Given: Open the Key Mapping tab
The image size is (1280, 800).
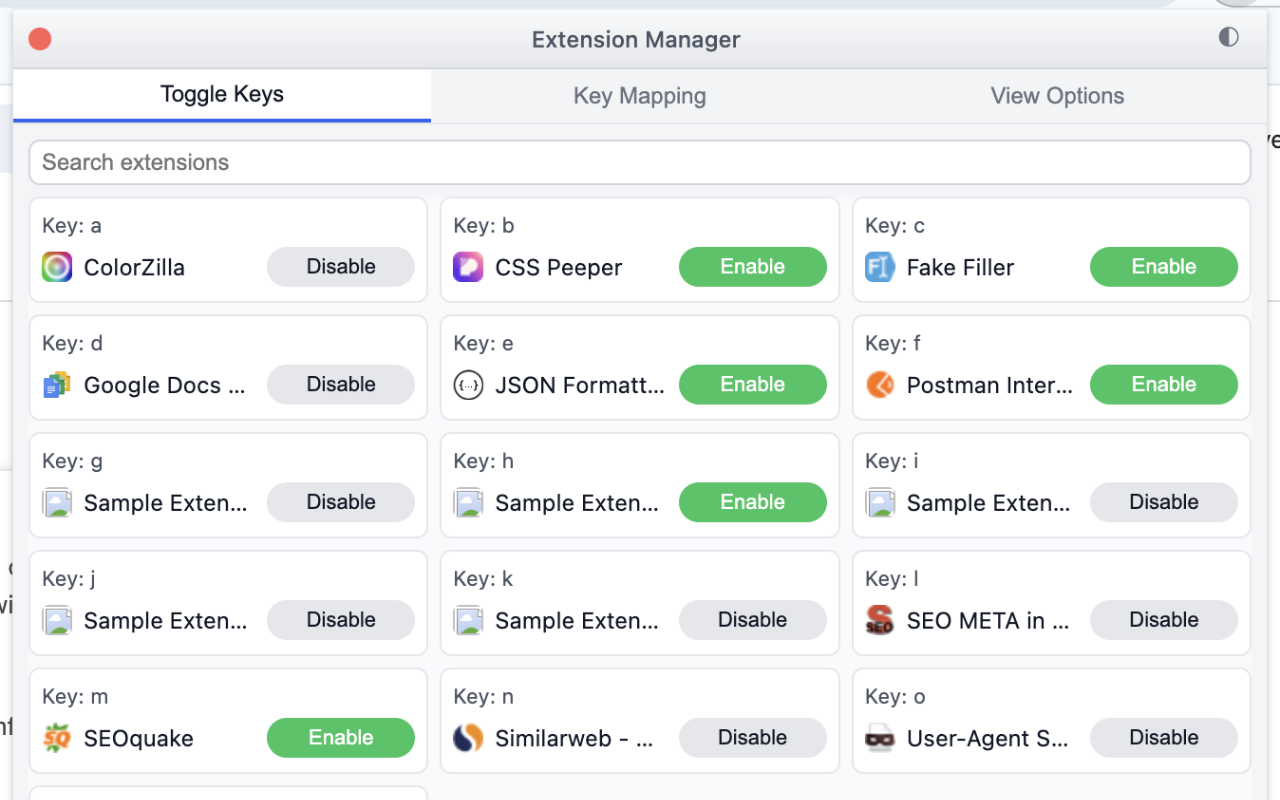Looking at the screenshot, I should pos(640,96).
